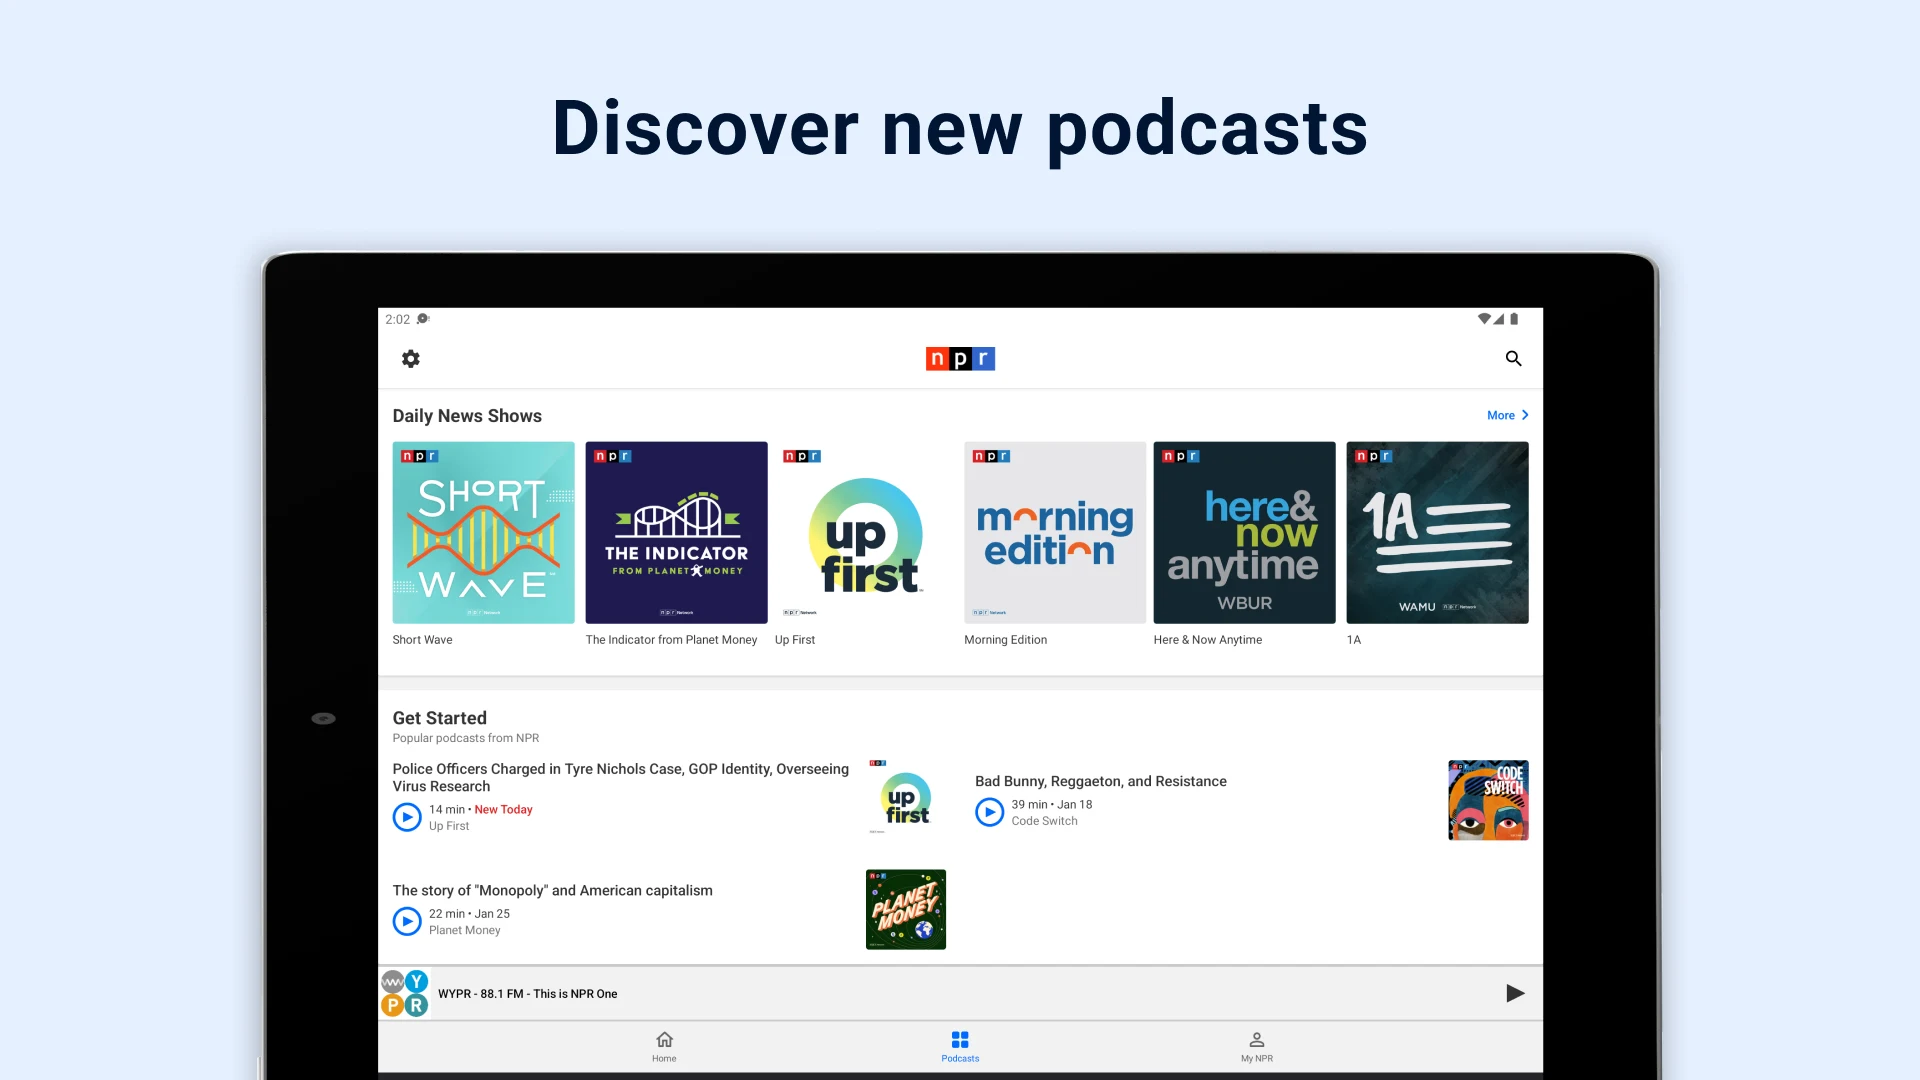This screenshot has height=1080, width=1920.
Task: Open Bad Bunny, Reggaeton, and Resistance title
Action: click(x=1100, y=782)
